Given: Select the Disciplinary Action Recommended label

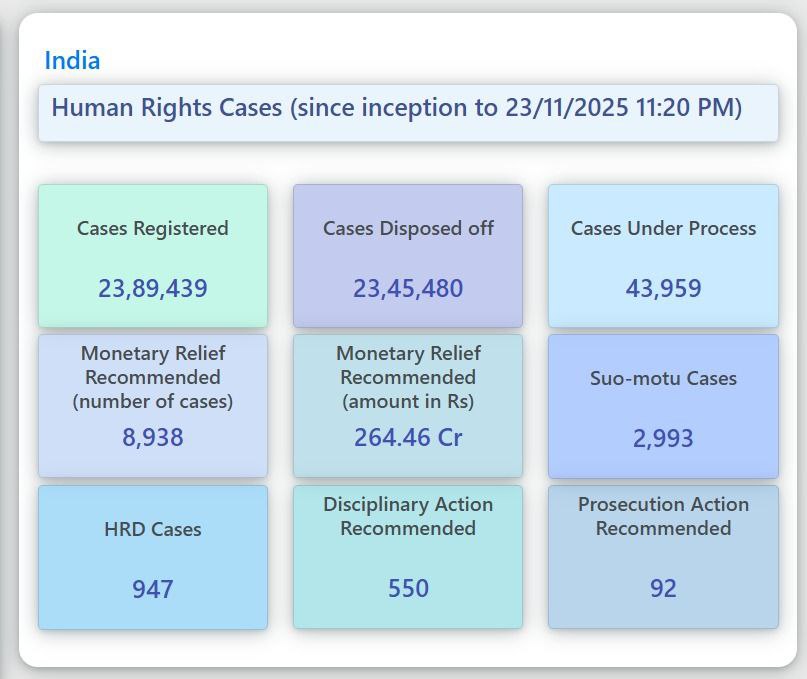Looking at the screenshot, I should (408, 516).
